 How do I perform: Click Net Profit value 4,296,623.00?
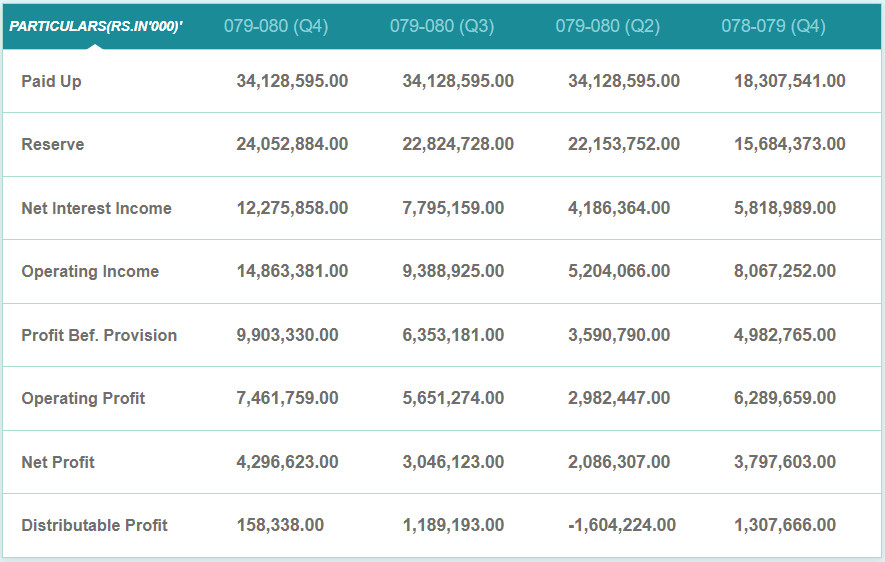pos(288,462)
